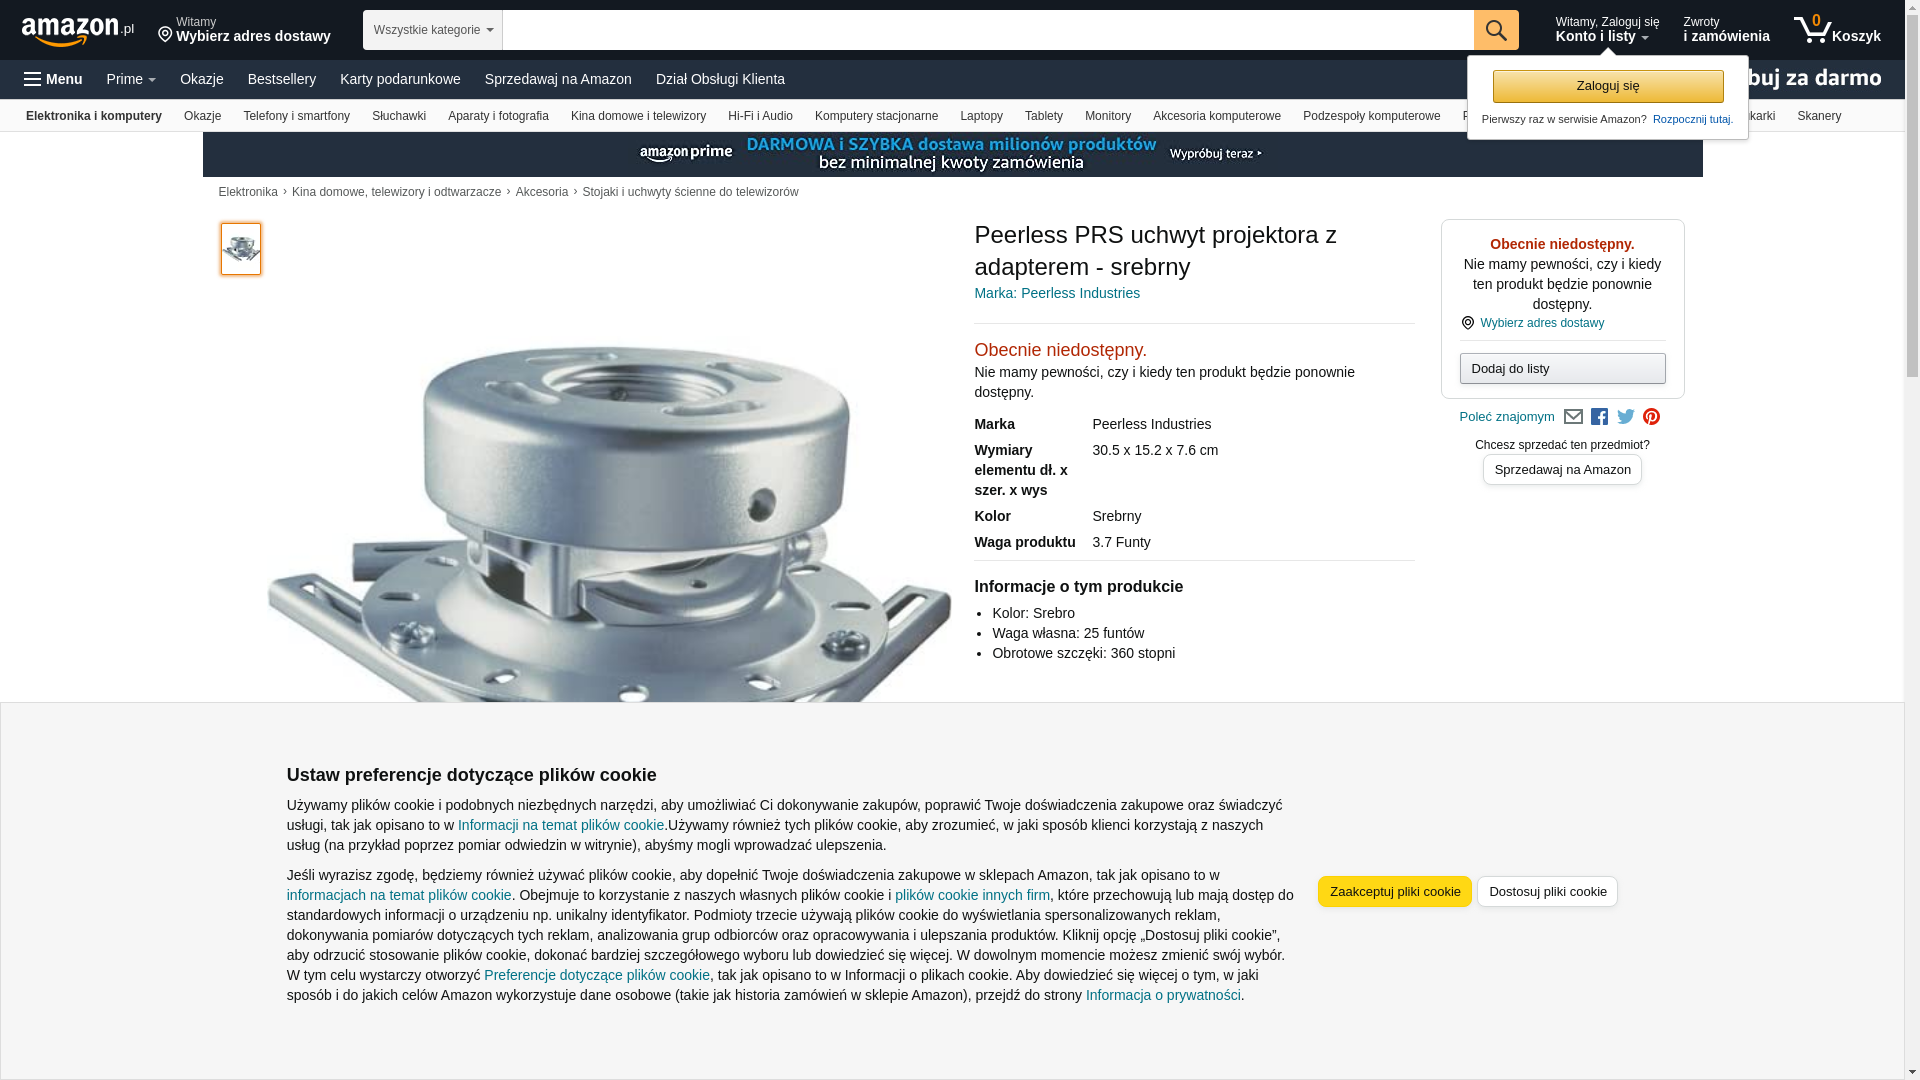Screen dimensions: 1920x1080
Task: Customize cookies via Dostosuj pliki cookie
Action: pos(1547,892)
